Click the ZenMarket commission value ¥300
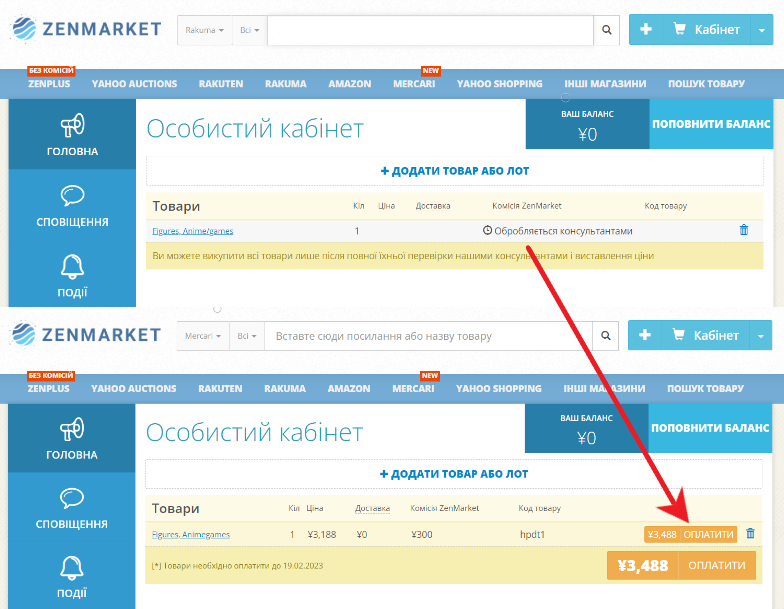Image resolution: width=784 pixels, height=609 pixels. click(422, 534)
